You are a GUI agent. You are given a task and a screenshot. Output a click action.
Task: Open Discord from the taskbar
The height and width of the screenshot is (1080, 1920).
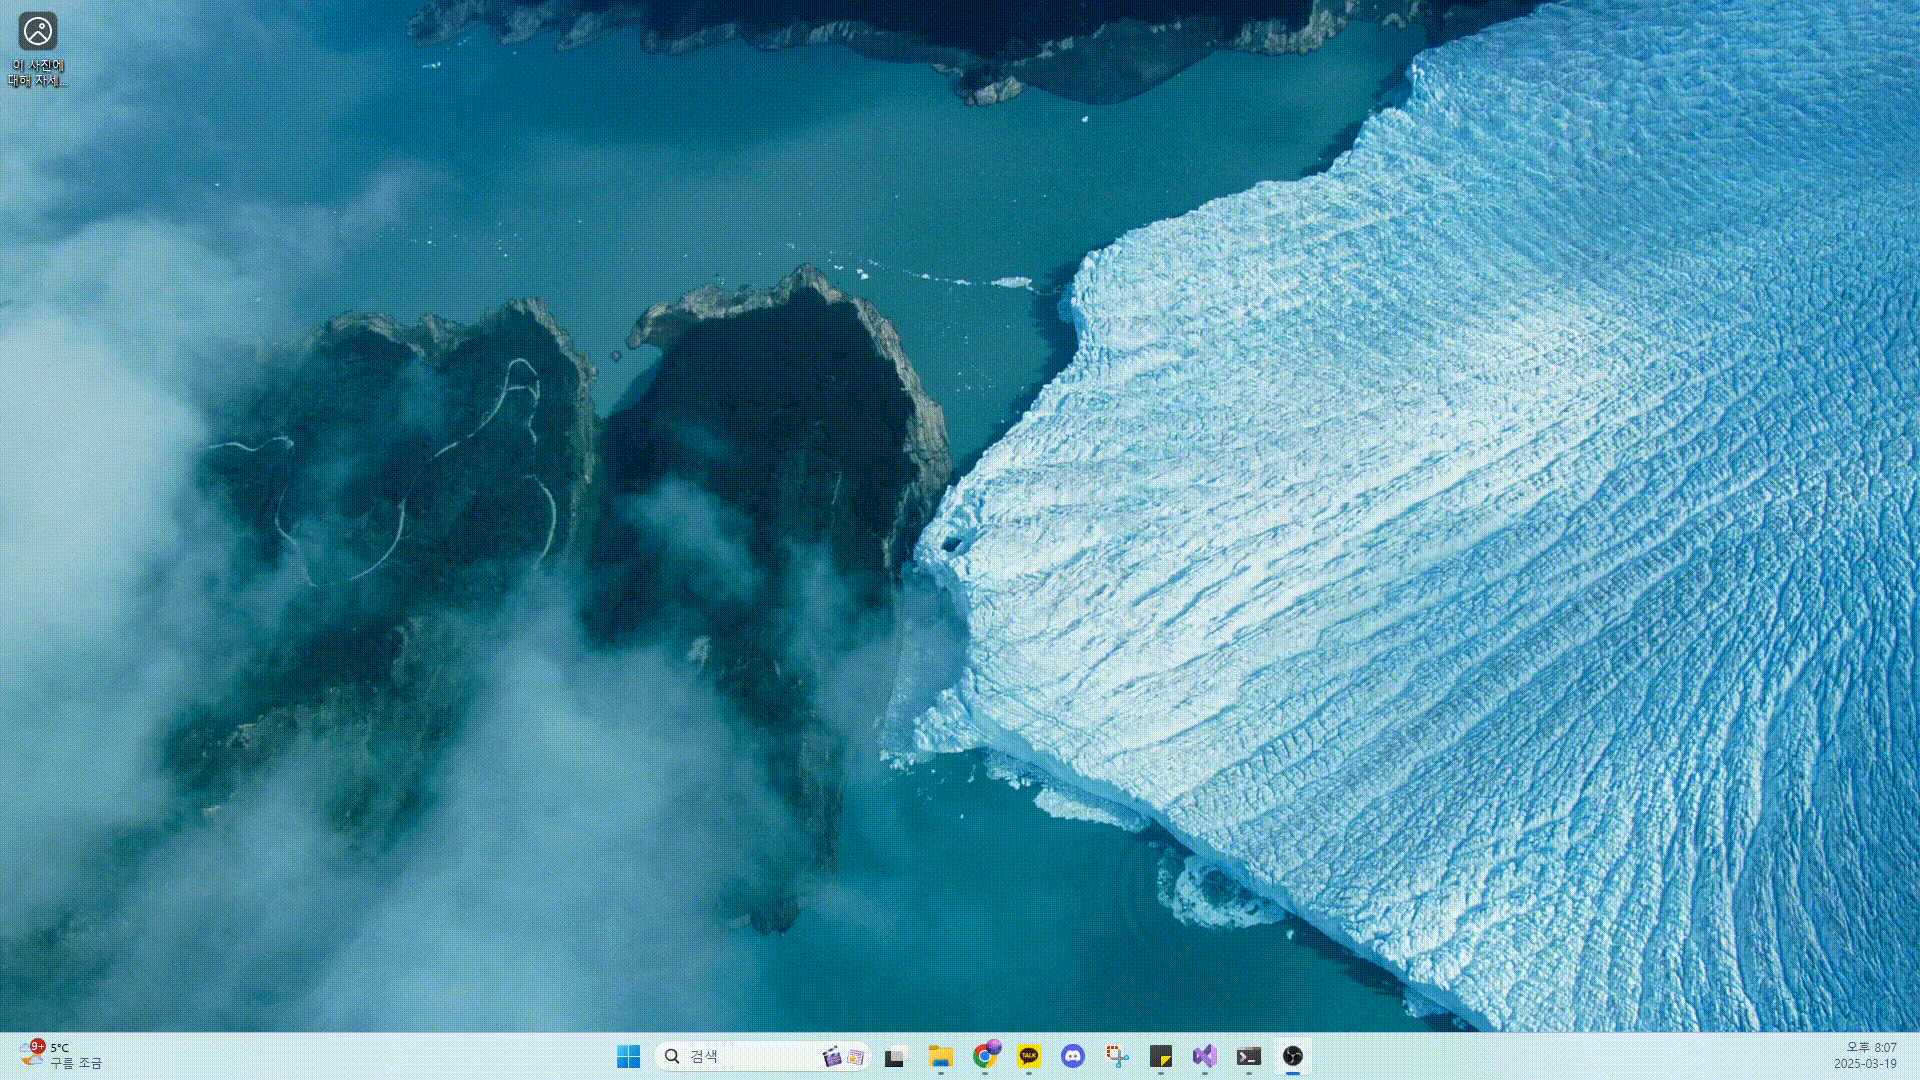tap(1073, 1056)
